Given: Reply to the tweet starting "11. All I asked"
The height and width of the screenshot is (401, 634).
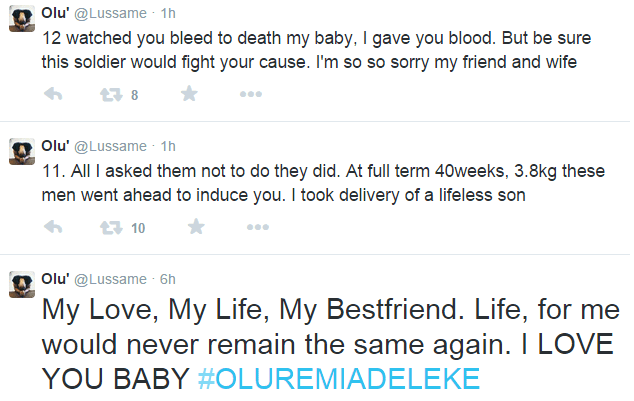Looking at the screenshot, I should [55, 227].
